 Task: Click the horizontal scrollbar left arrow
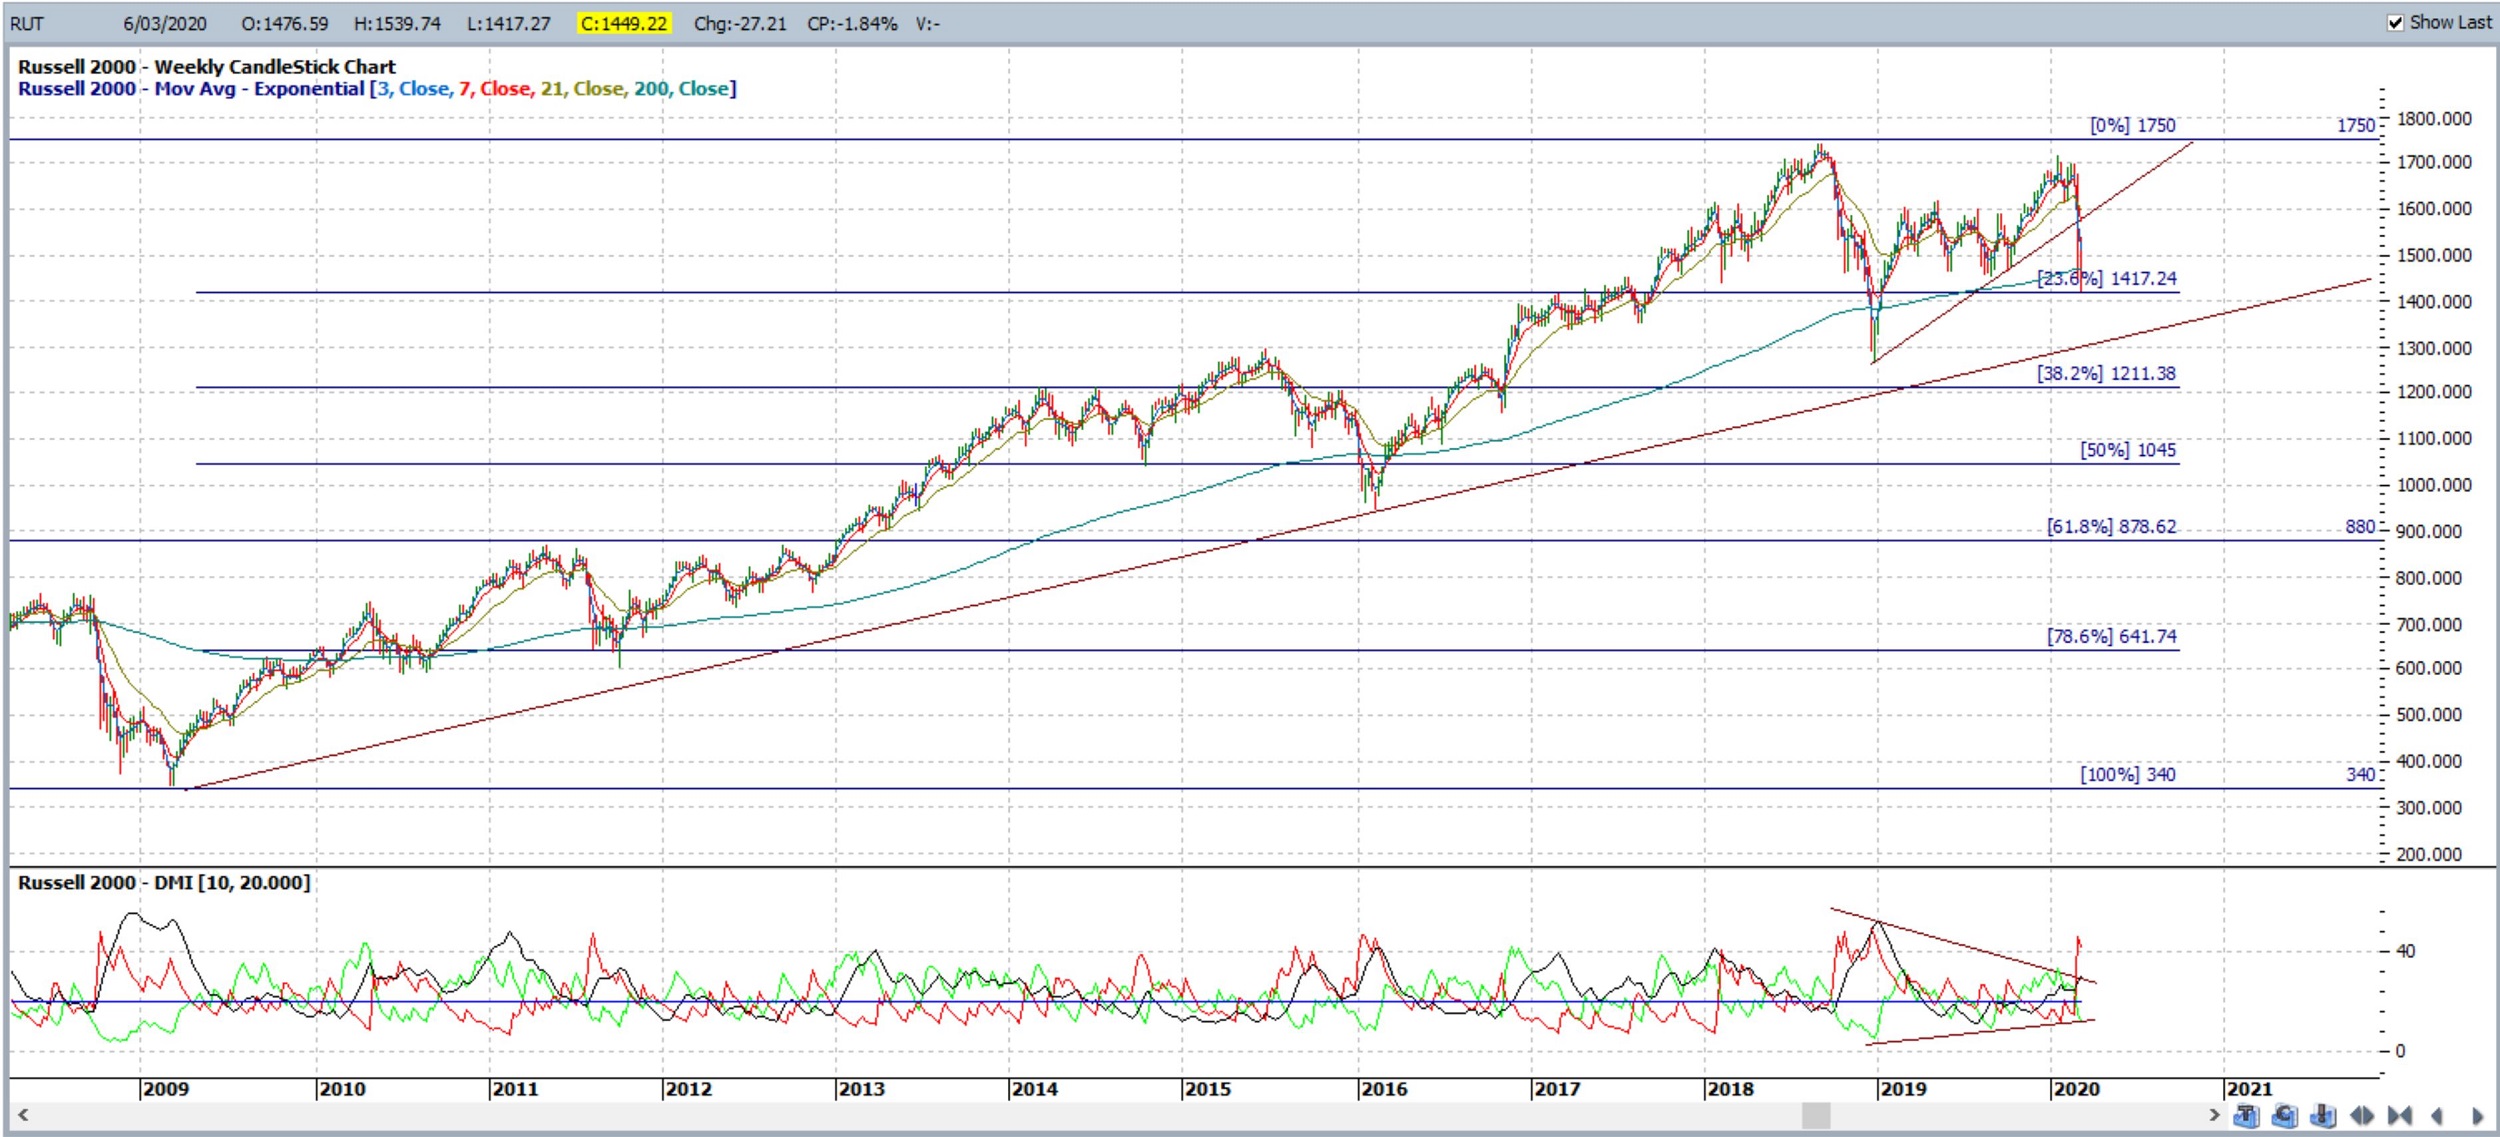[x=22, y=1115]
